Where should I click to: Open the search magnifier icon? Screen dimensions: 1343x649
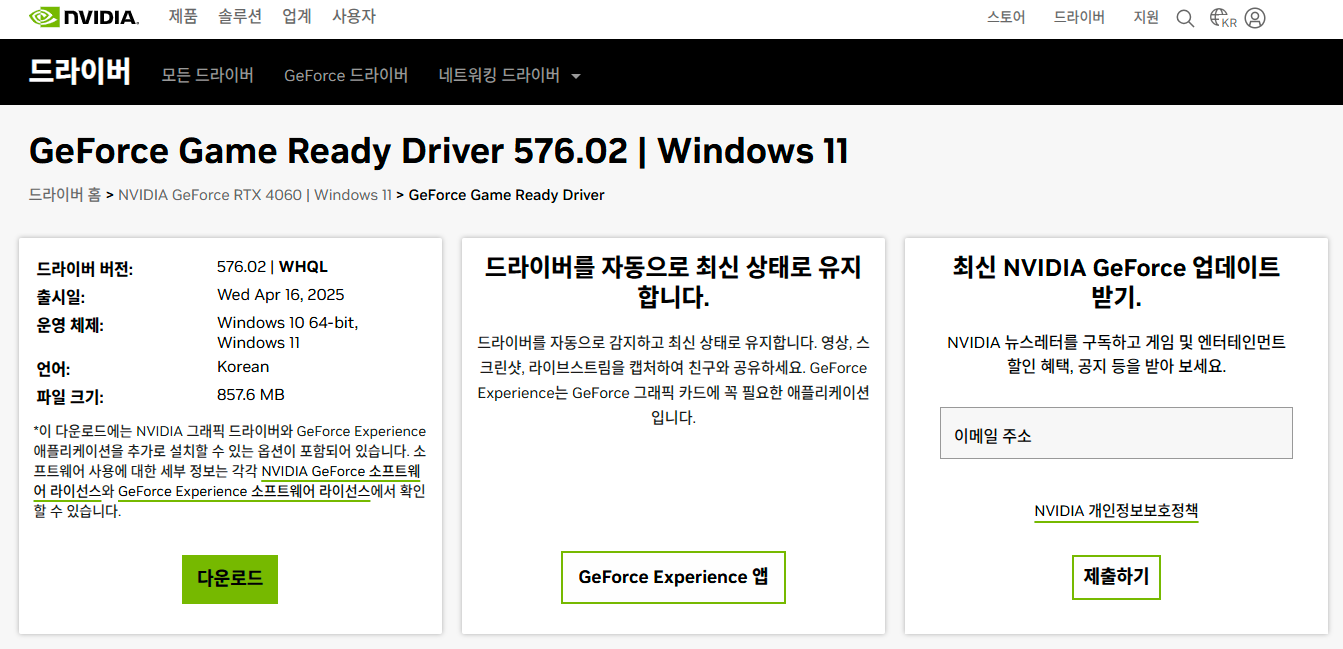pyautogui.click(x=1185, y=18)
